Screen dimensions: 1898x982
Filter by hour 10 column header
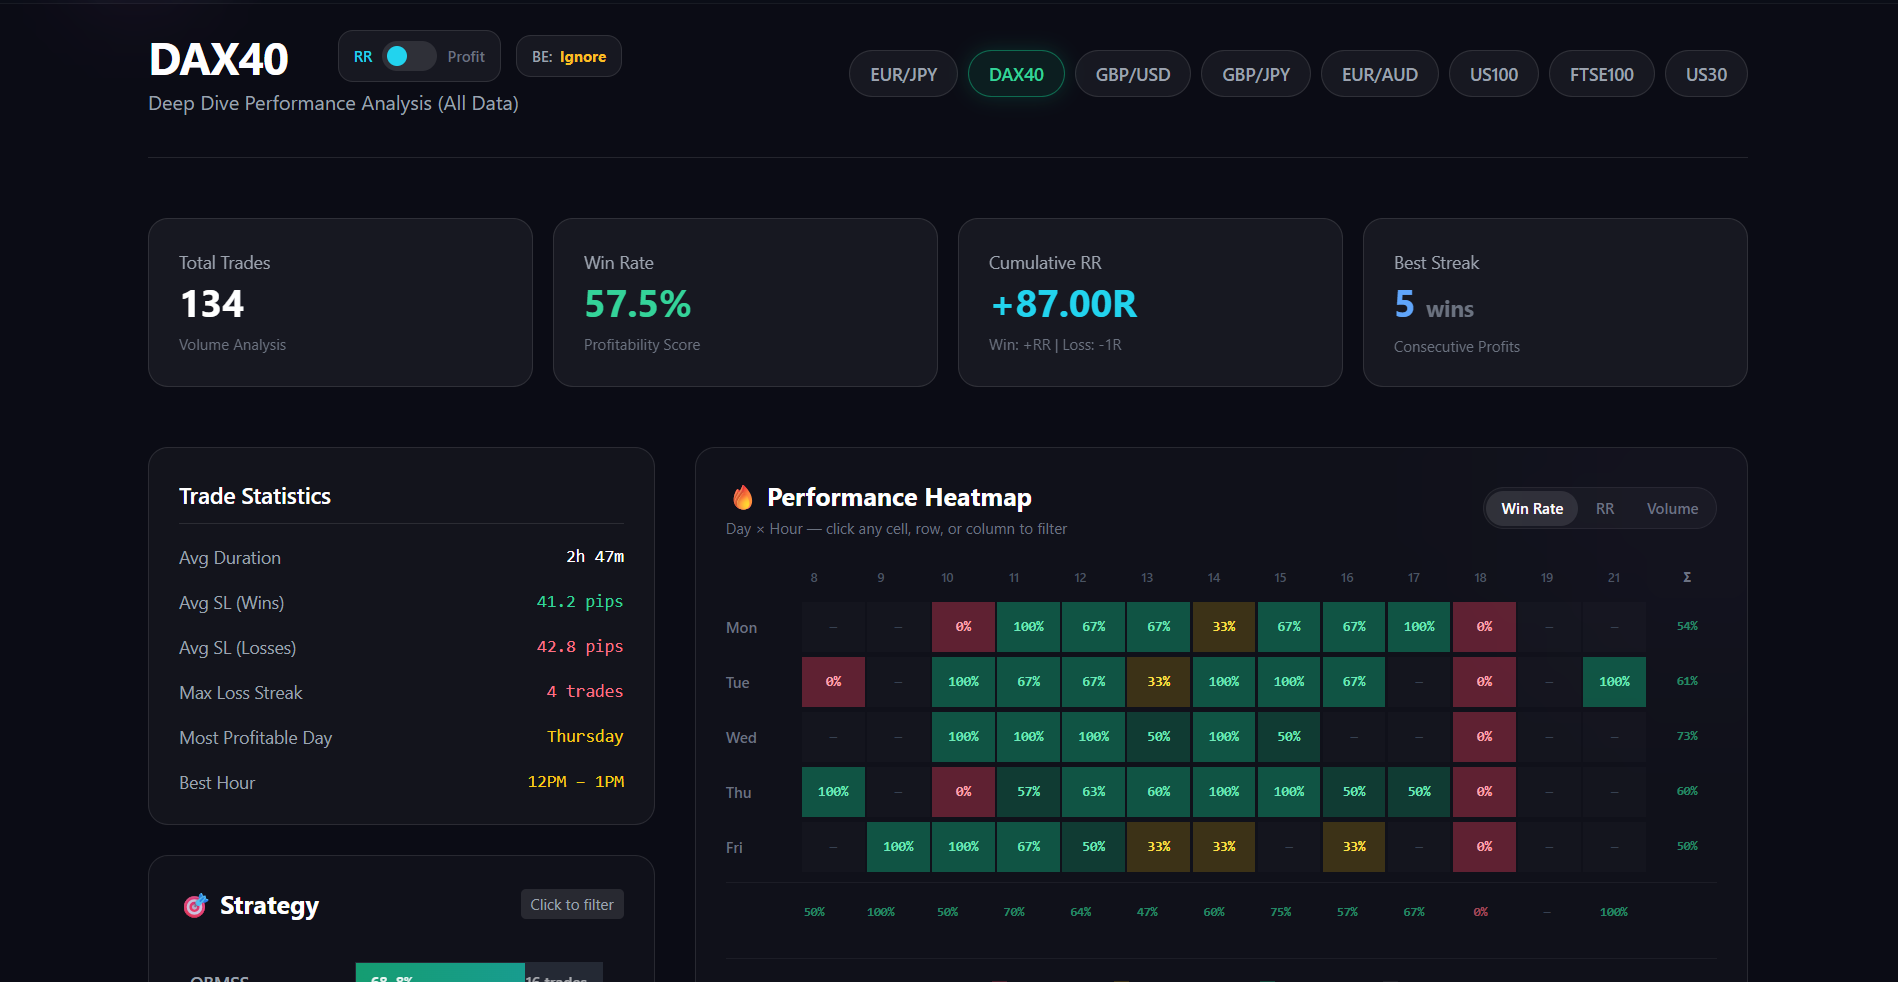pyautogui.click(x=947, y=577)
